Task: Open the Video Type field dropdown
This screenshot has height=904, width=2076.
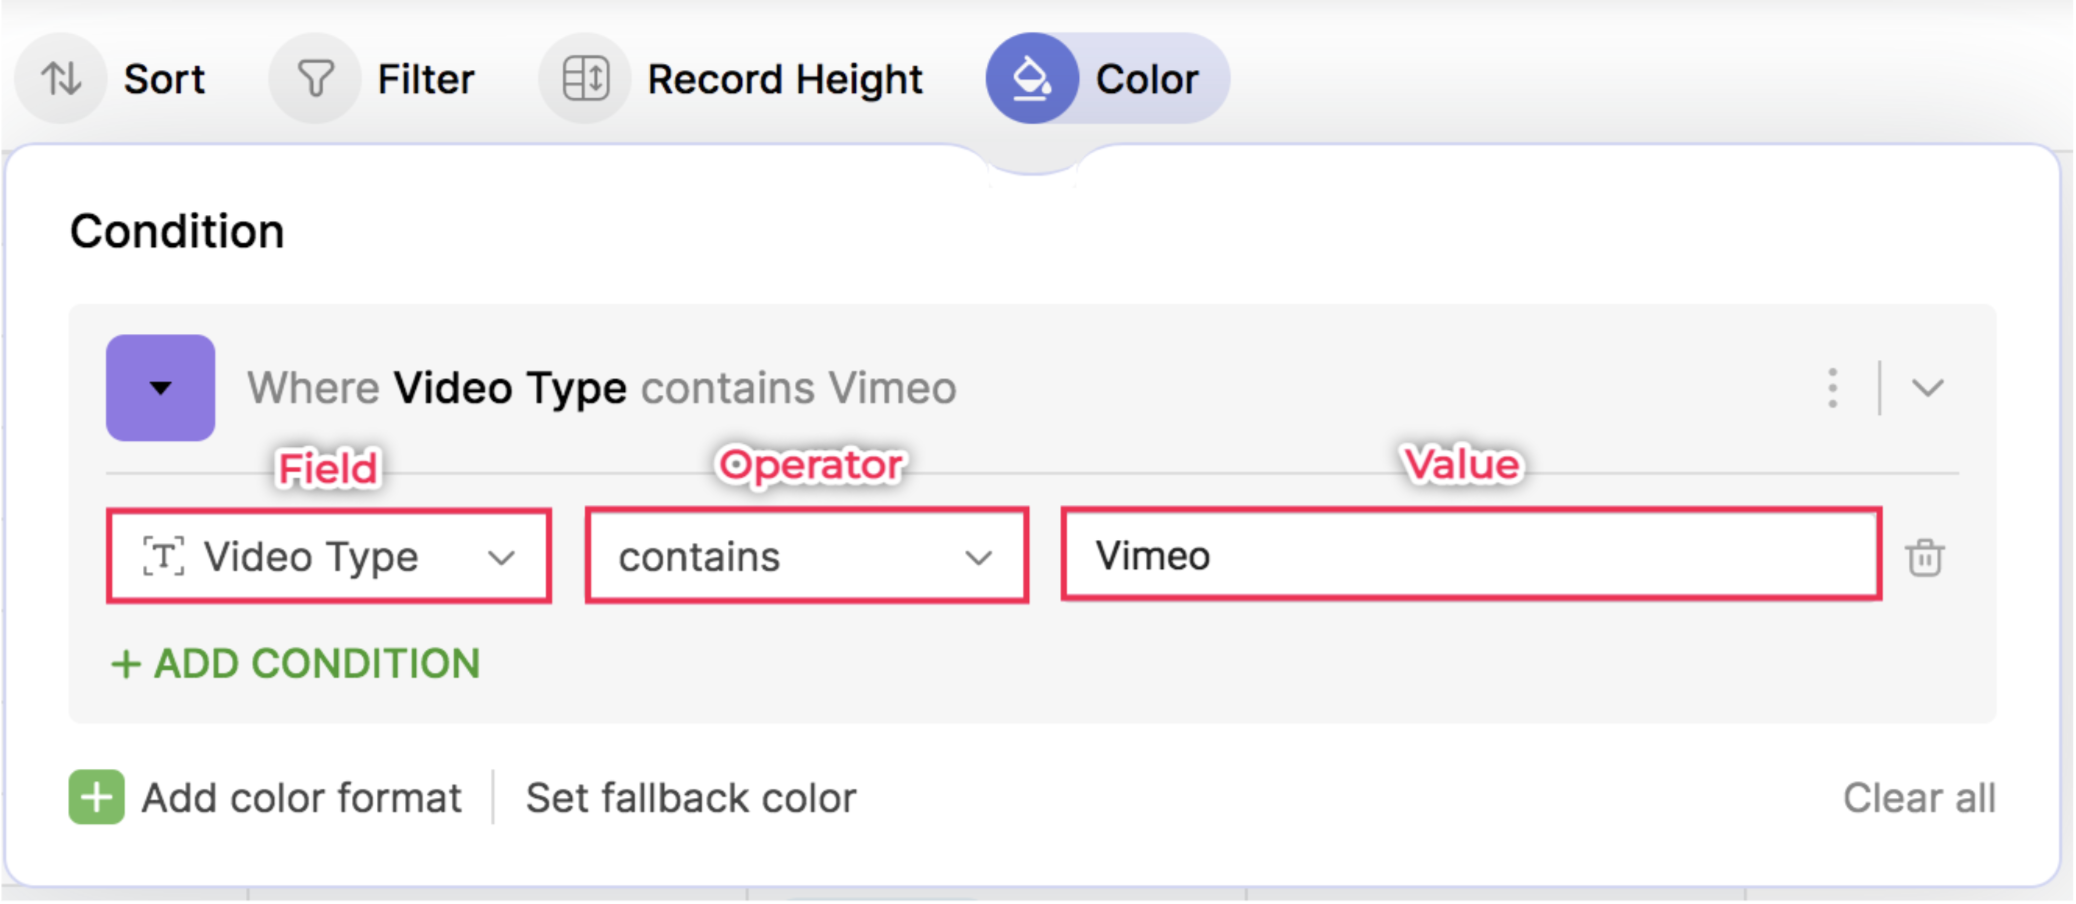Action: pyautogui.click(x=500, y=557)
